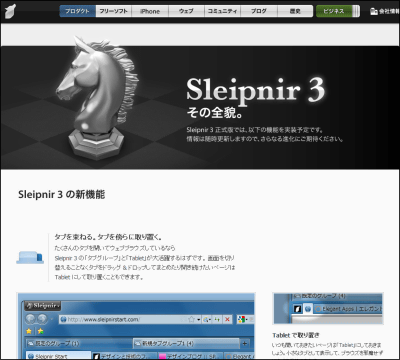Click the Tablet で取り置き heading
This screenshot has height=360, width=400.
coord(296,335)
